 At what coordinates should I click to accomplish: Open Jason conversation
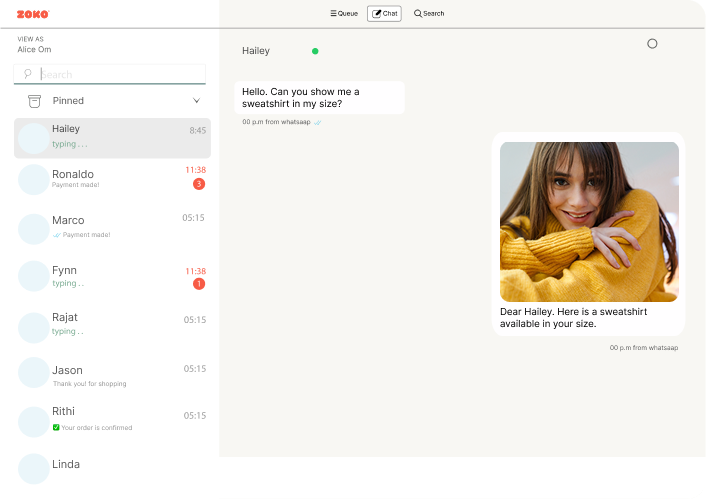(112, 373)
